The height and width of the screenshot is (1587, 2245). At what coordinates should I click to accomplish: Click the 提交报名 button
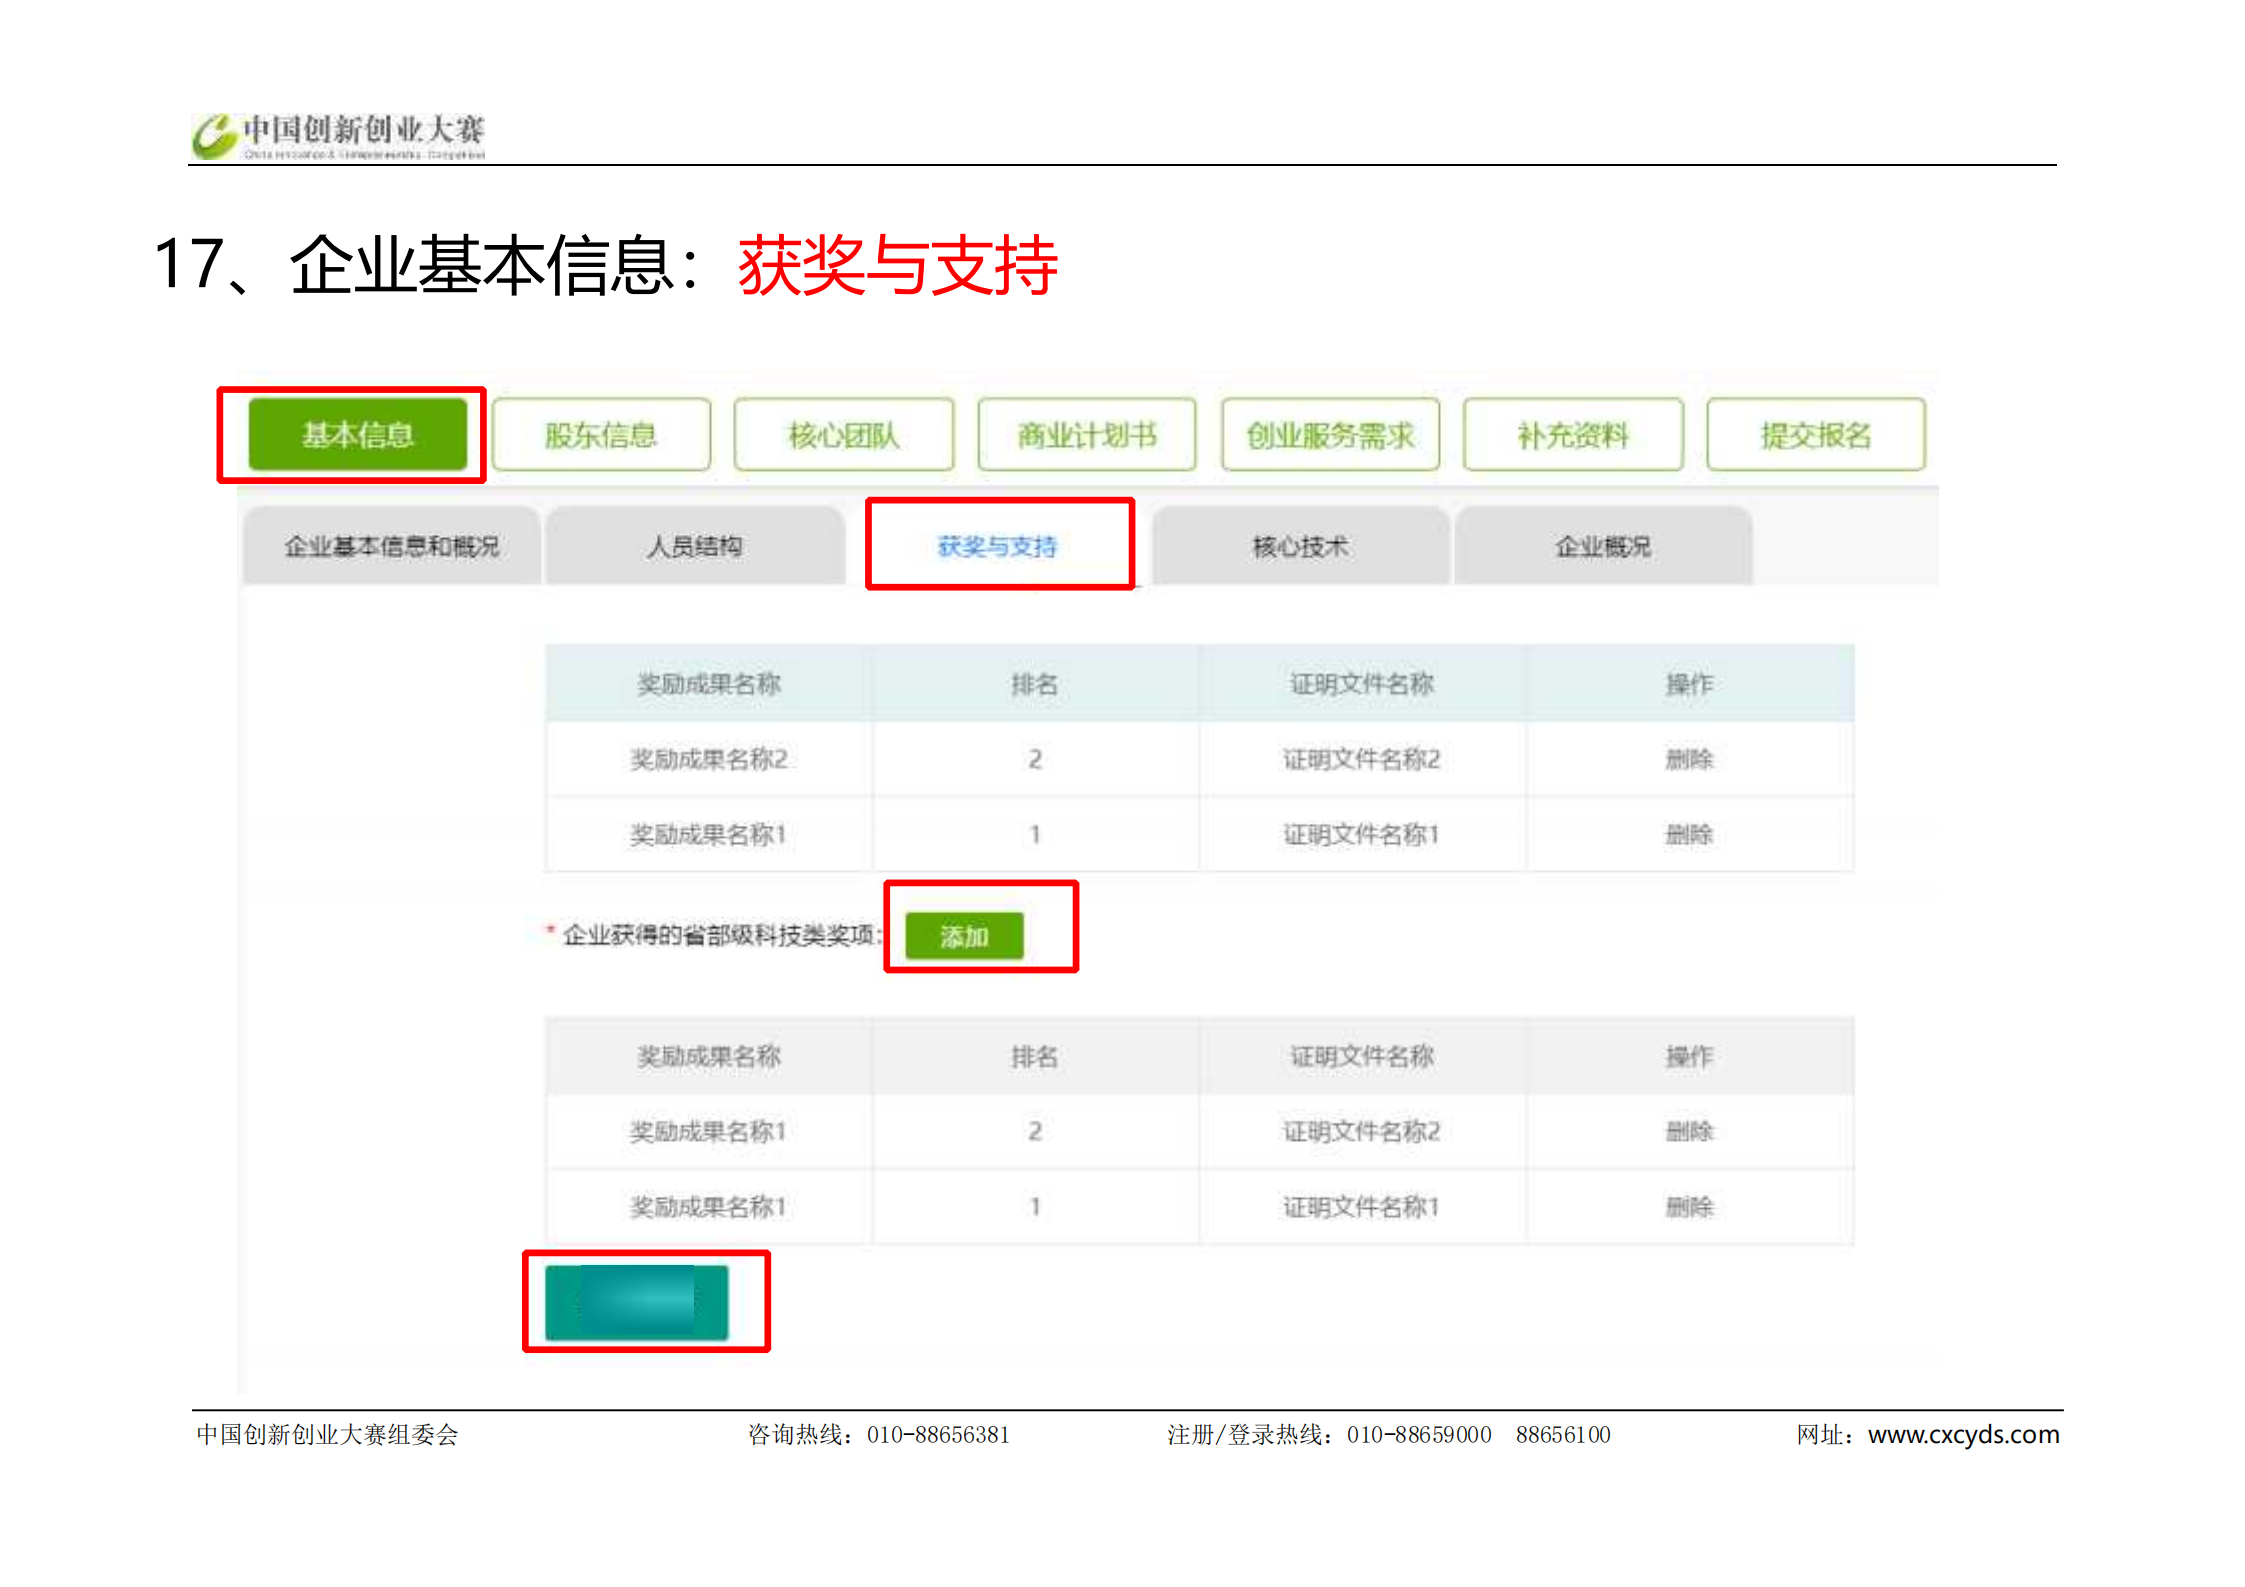[x=1816, y=435]
